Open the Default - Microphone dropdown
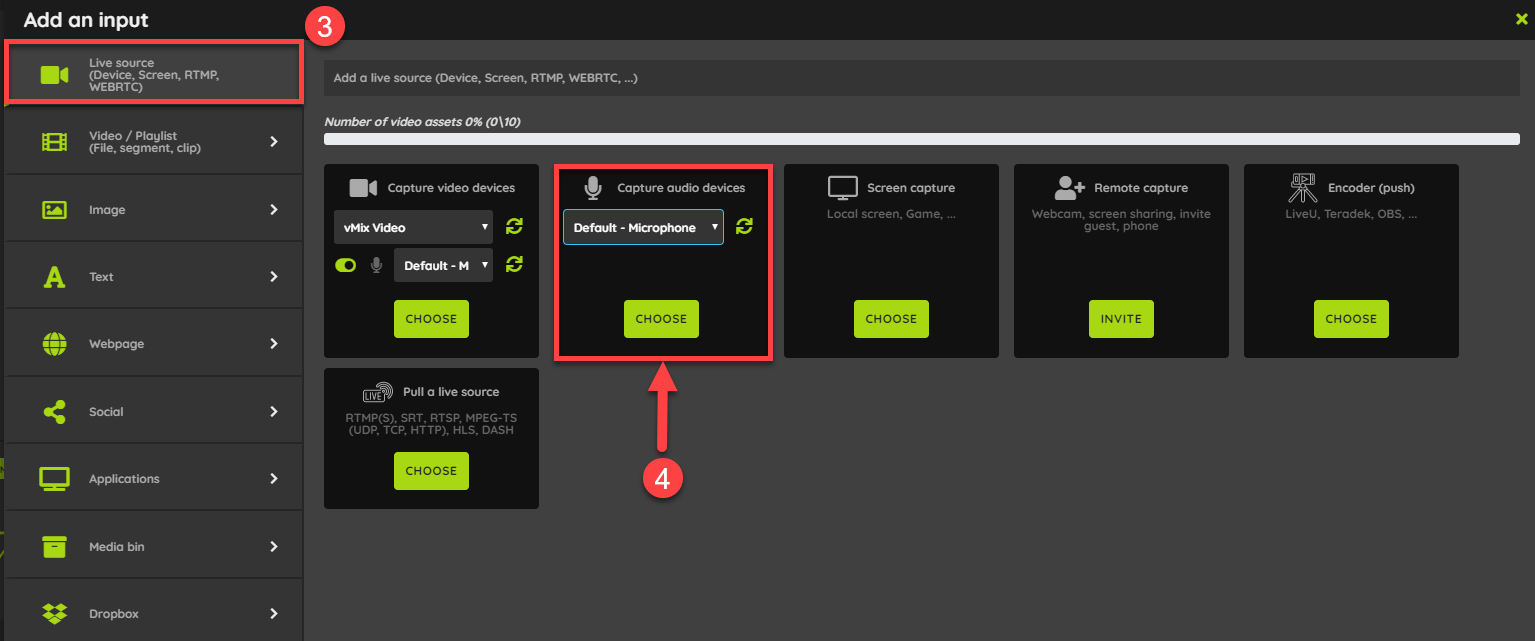Screen dimensions: 1535x641 point(643,227)
